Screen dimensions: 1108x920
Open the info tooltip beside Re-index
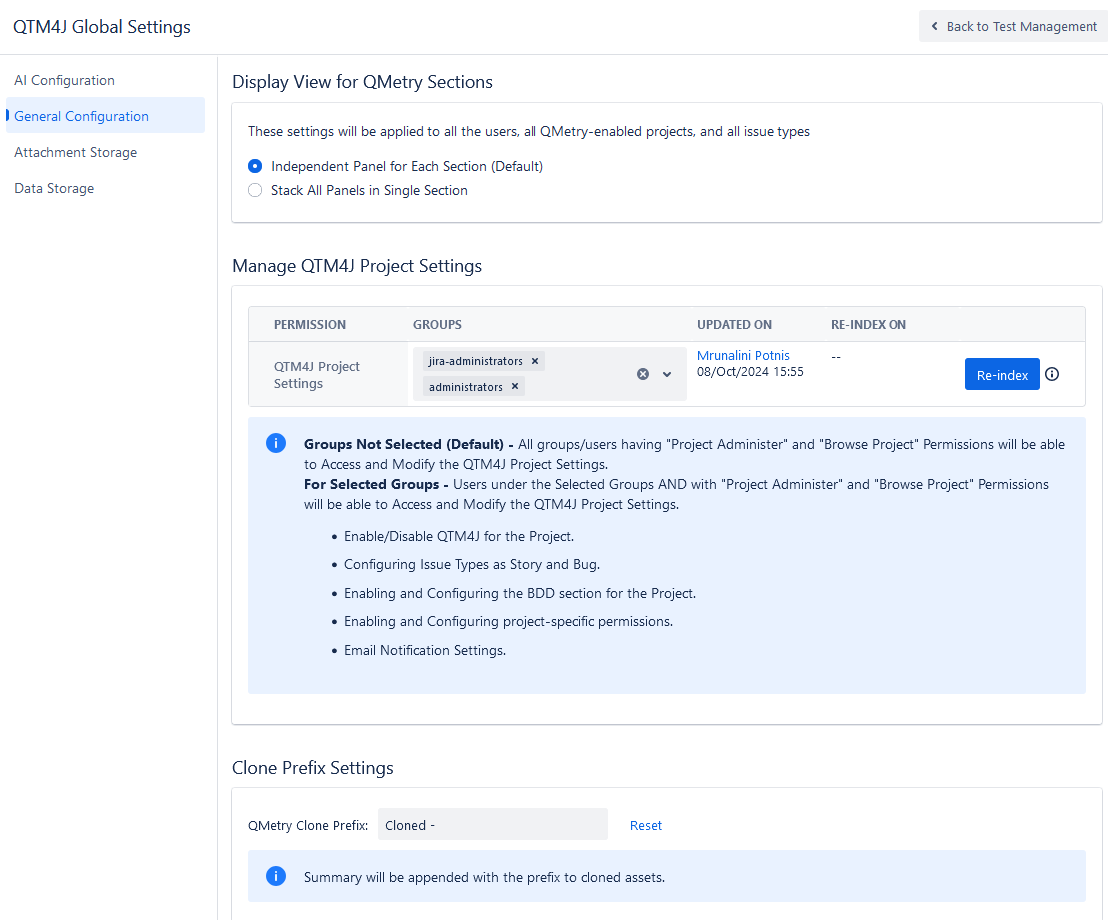click(1052, 373)
